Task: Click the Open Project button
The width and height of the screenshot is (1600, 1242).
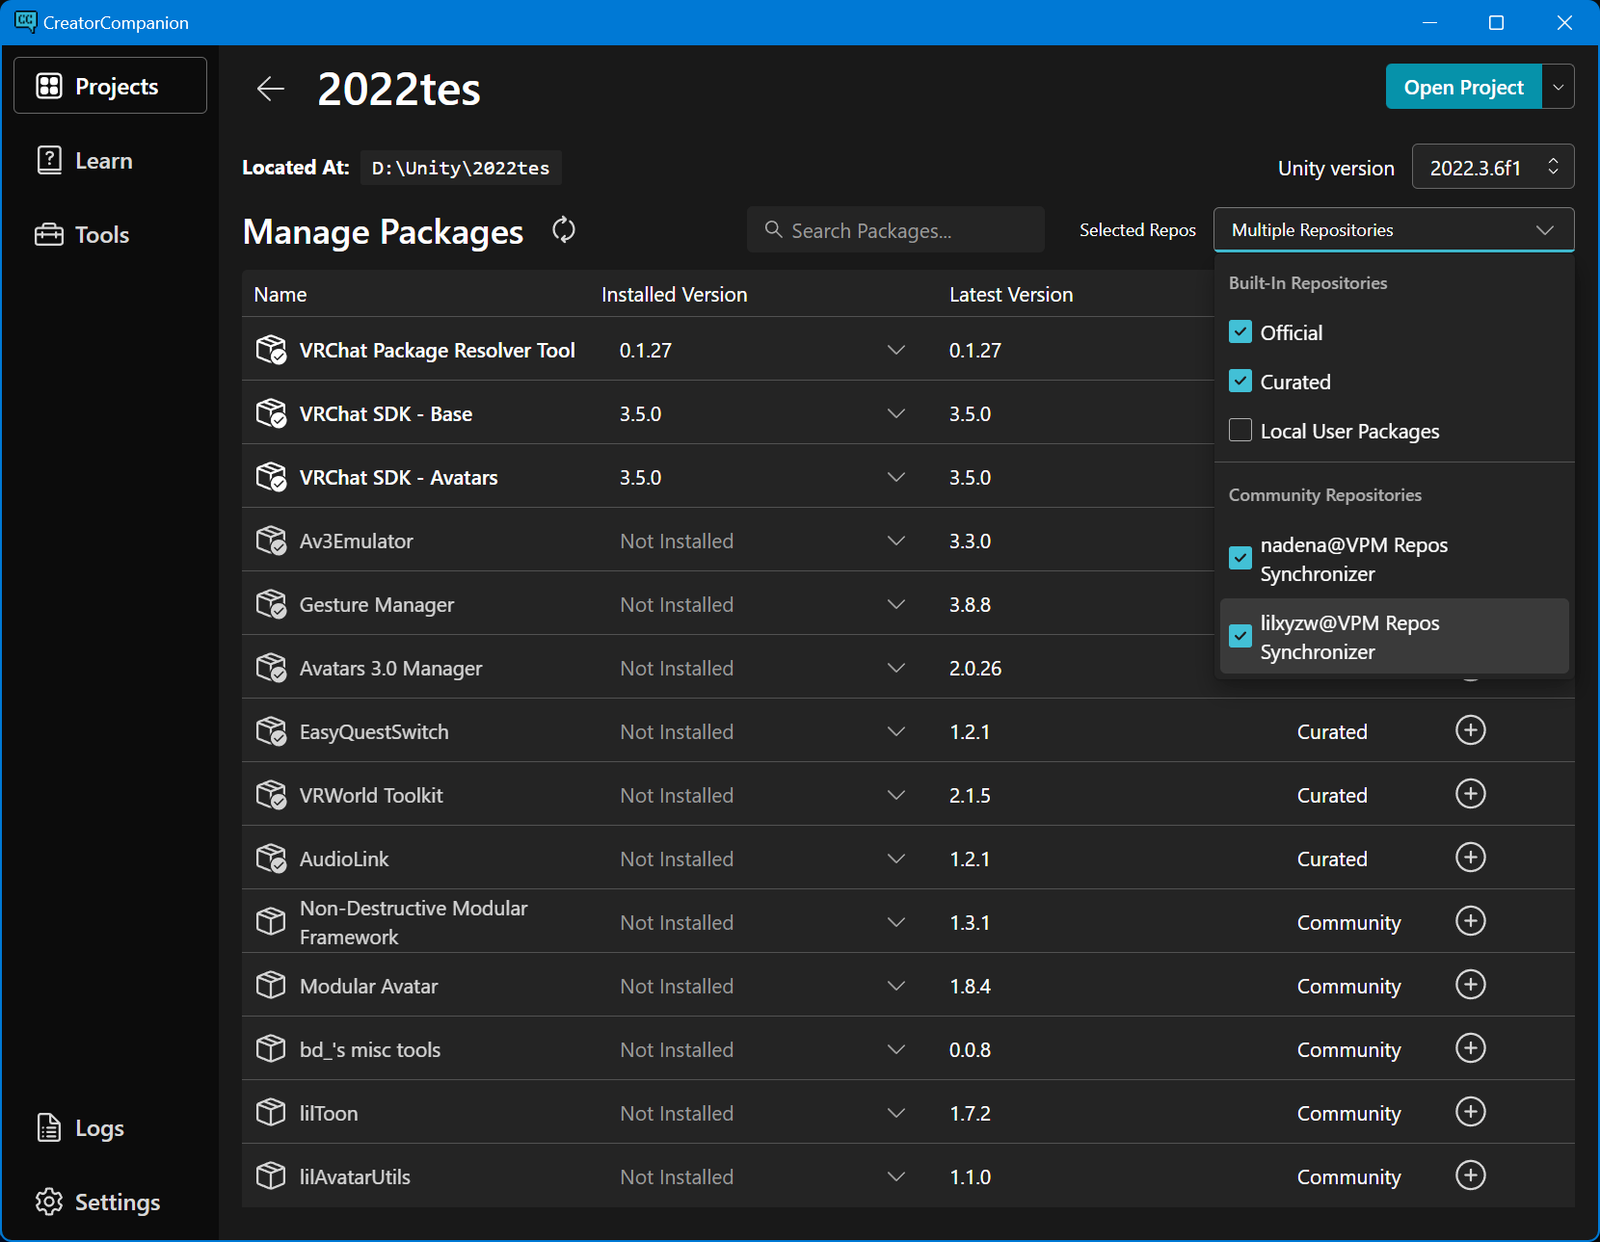Action: pos(1464,87)
